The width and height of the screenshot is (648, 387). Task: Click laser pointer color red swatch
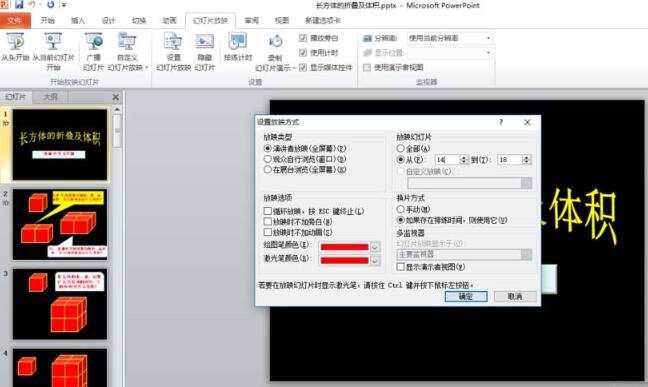[x=344, y=260]
